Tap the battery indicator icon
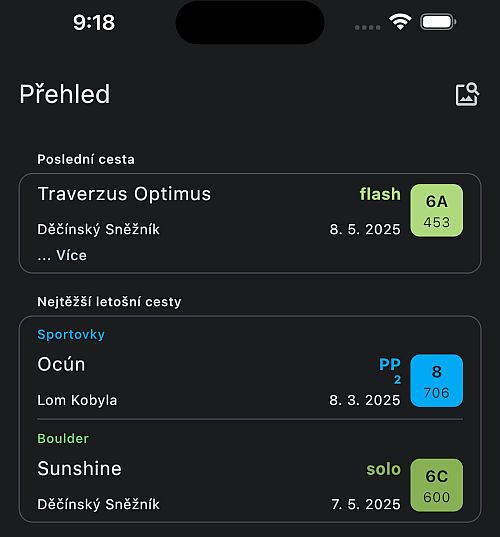 pyautogui.click(x=438, y=22)
